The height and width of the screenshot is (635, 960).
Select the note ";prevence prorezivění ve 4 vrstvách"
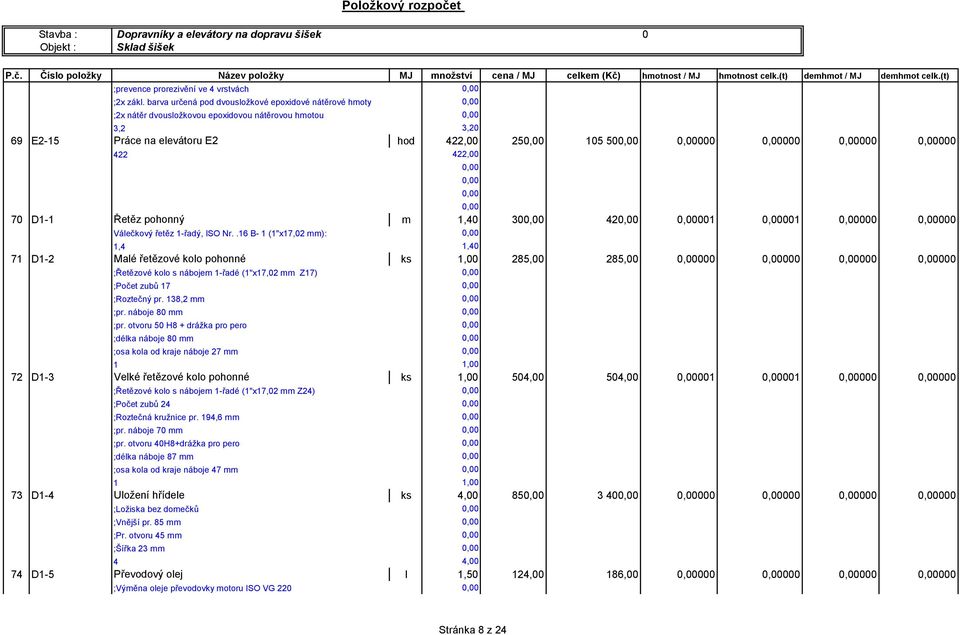(x=181, y=89)
